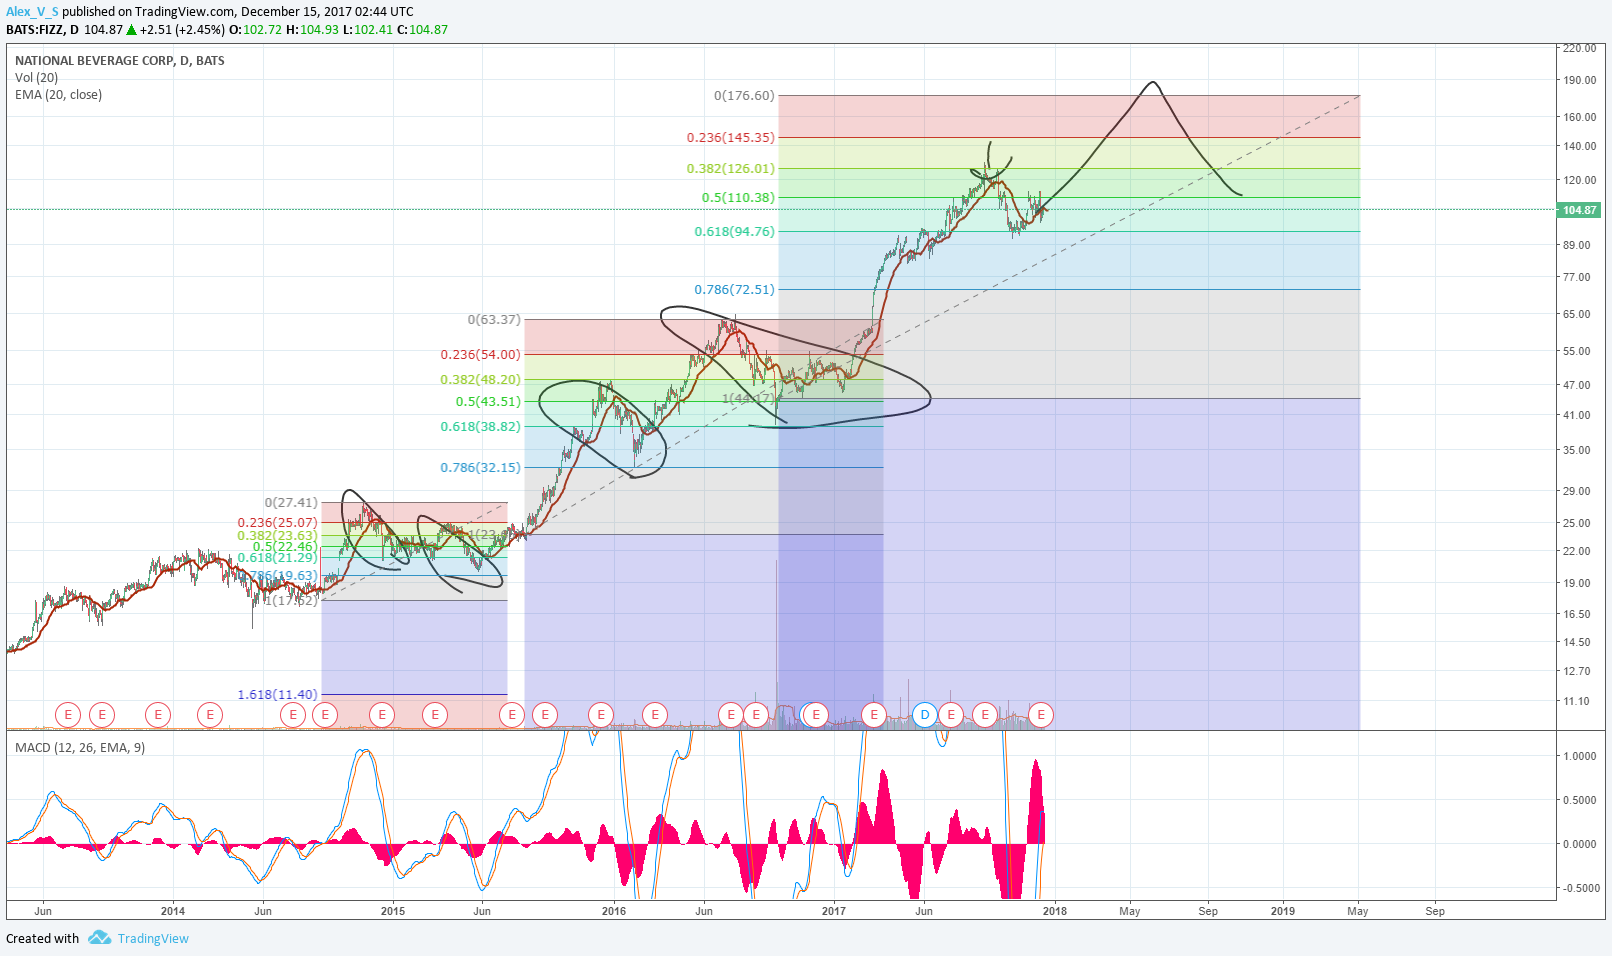Click the 2014 time axis label
Screen dimensions: 1612x956
click(173, 911)
